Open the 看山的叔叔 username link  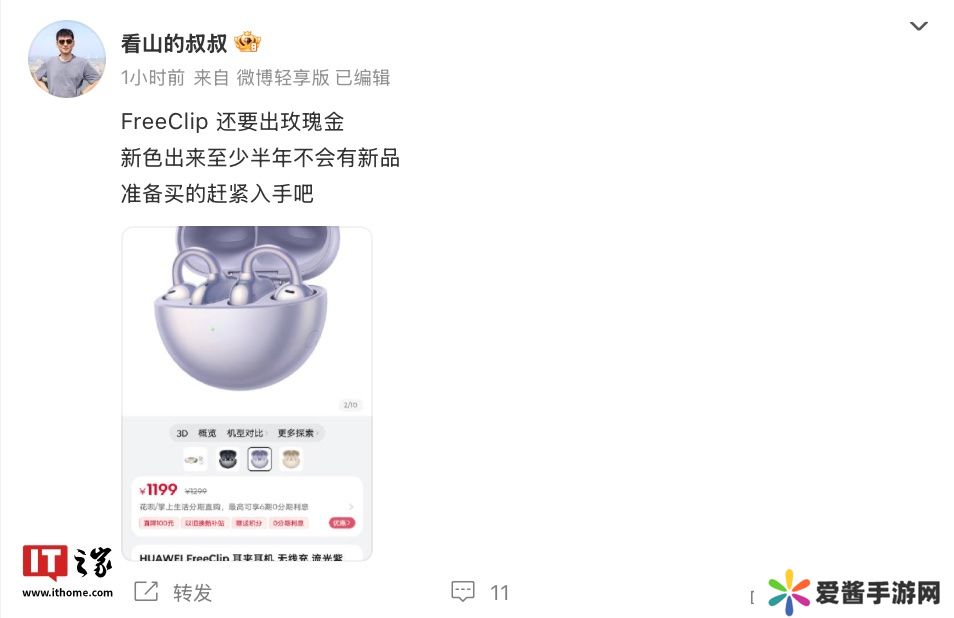(174, 43)
